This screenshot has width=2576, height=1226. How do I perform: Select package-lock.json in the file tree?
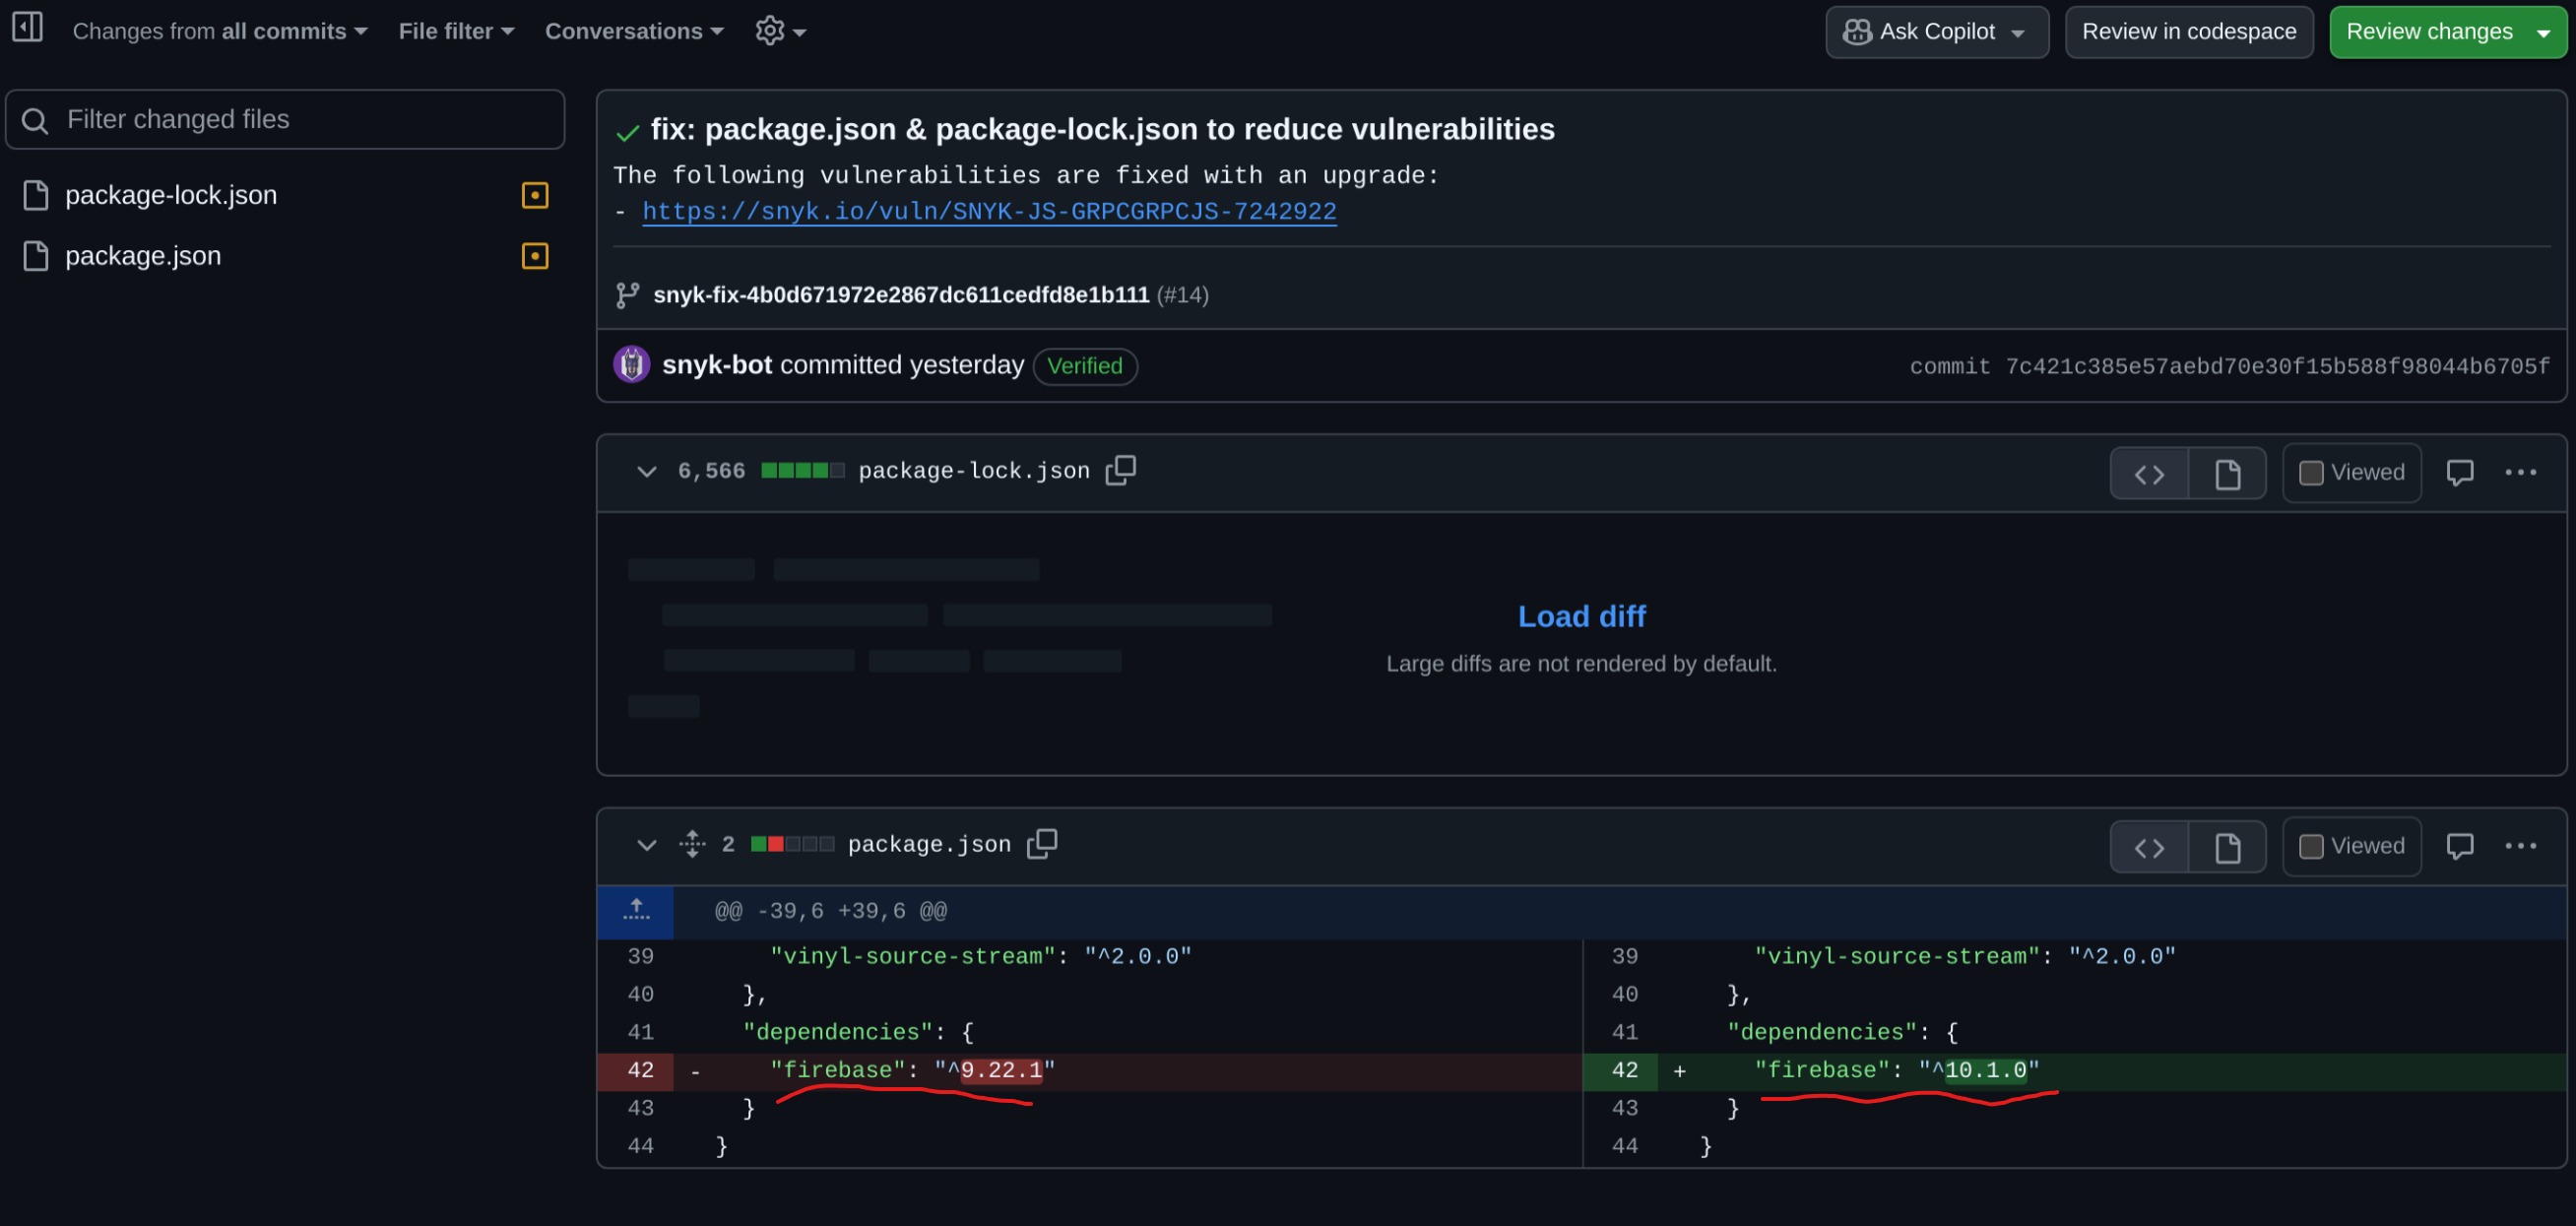[171, 195]
